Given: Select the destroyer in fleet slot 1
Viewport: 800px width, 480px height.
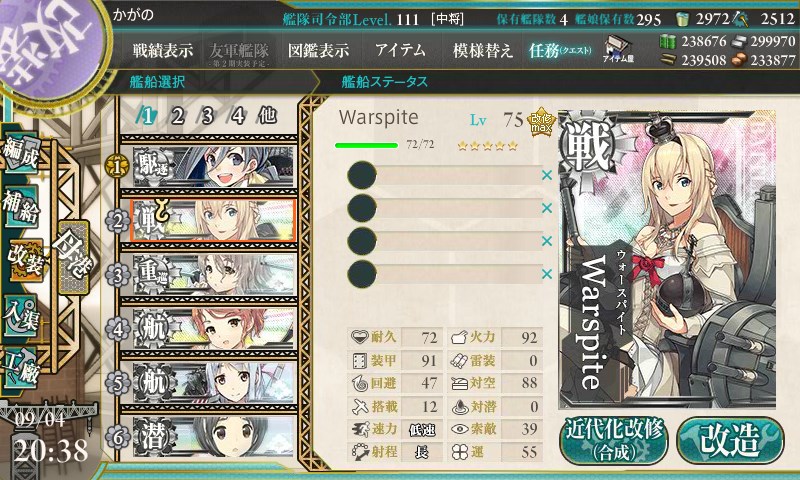Looking at the screenshot, I should point(213,166).
